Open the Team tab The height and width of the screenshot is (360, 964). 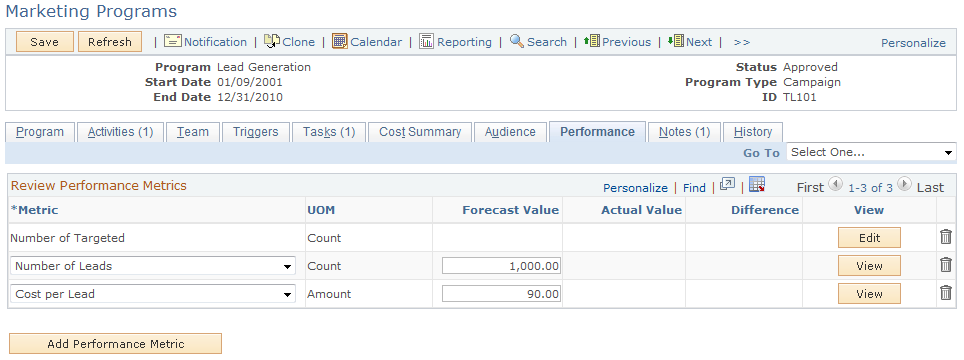tap(193, 132)
